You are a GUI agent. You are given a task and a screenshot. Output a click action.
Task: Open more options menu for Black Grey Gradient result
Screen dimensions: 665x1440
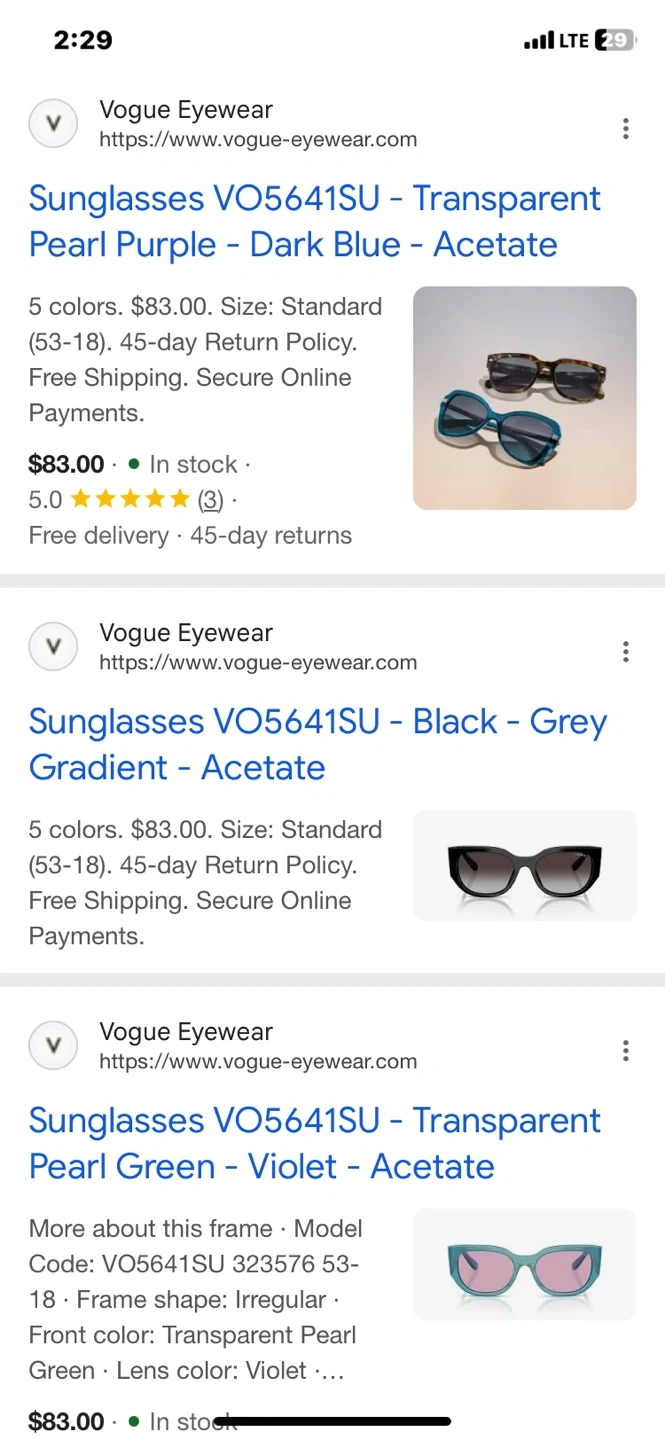(x=625, y=652)
